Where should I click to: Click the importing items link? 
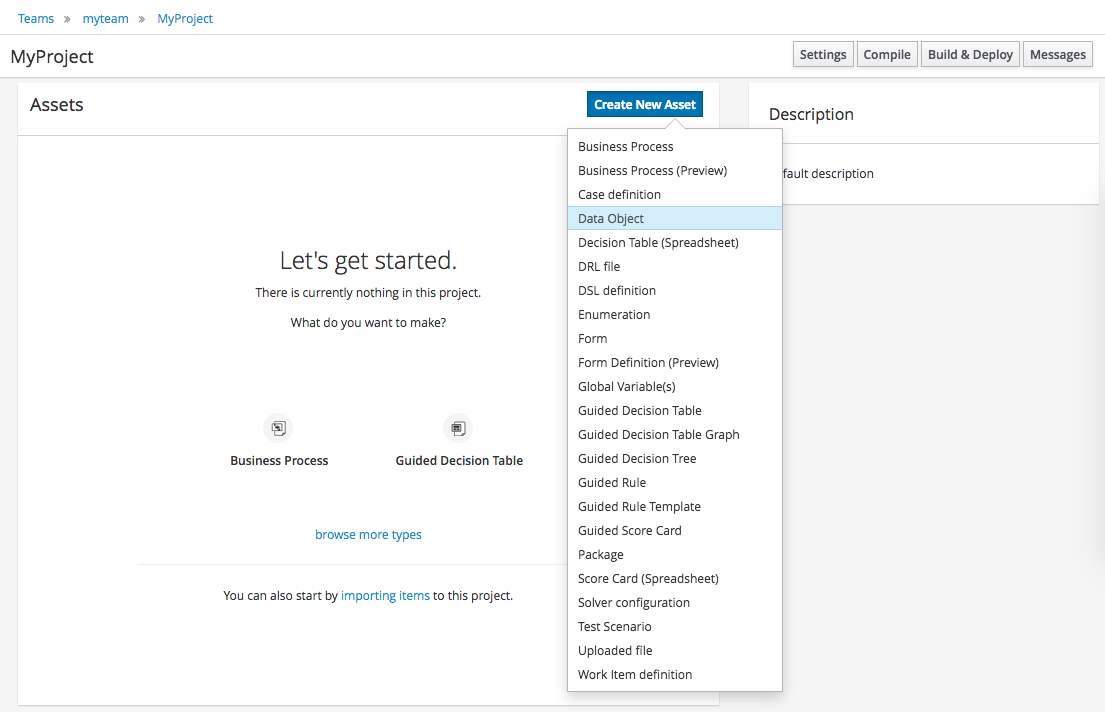[385, 596]
